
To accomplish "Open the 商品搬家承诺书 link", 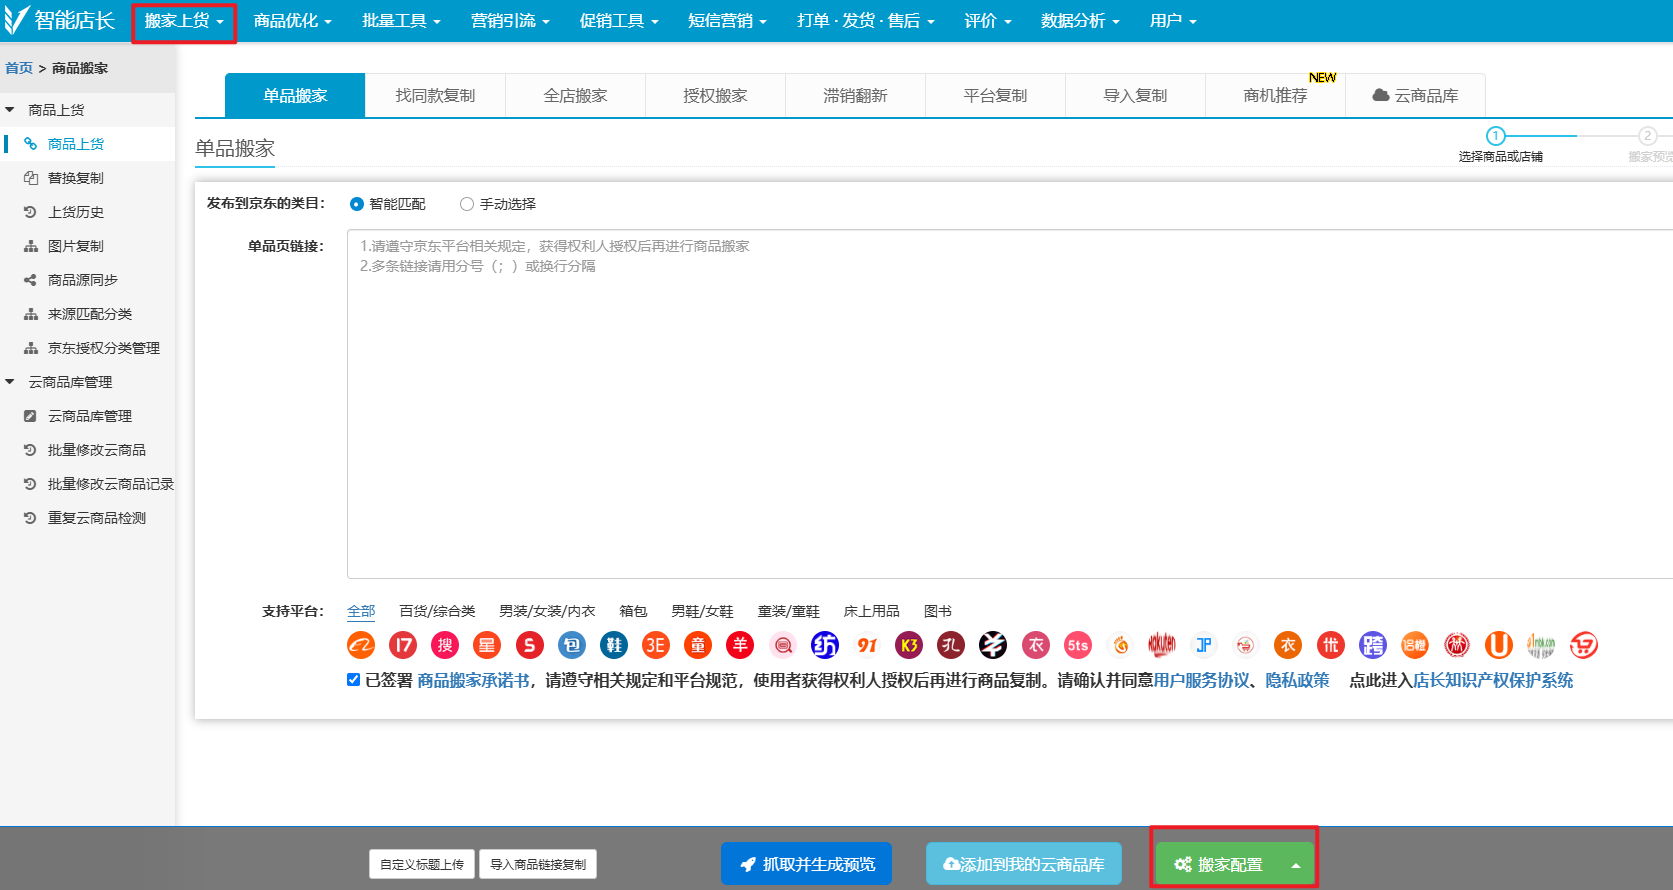I will 473,680.
